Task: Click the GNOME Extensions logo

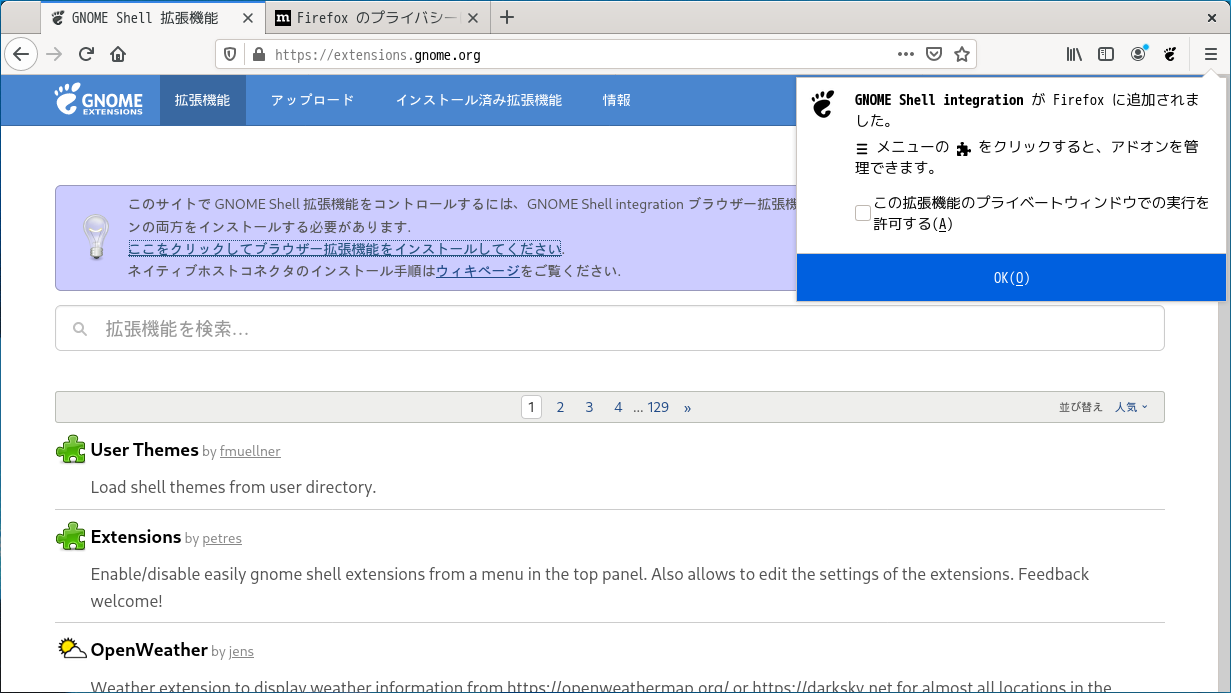Action: click(x=99, y=100)
